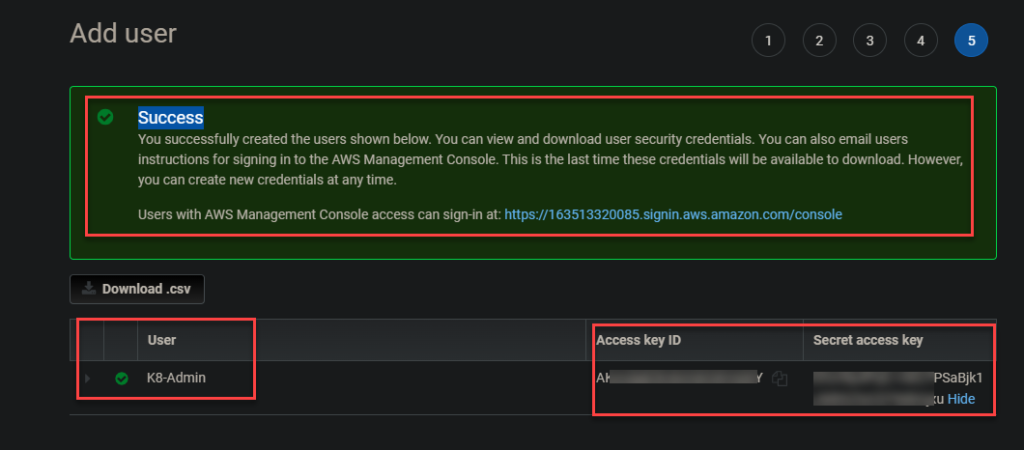The image size is (1024, 450).
Task: Click the green status check beside K8-Admin
Action: tap(122, 379)
